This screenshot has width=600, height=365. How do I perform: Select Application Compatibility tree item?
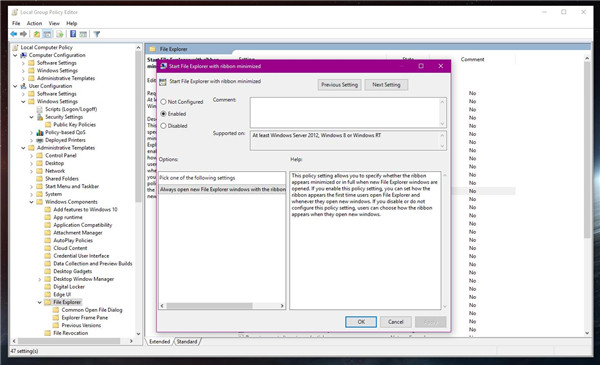click(x=83, y=225)
